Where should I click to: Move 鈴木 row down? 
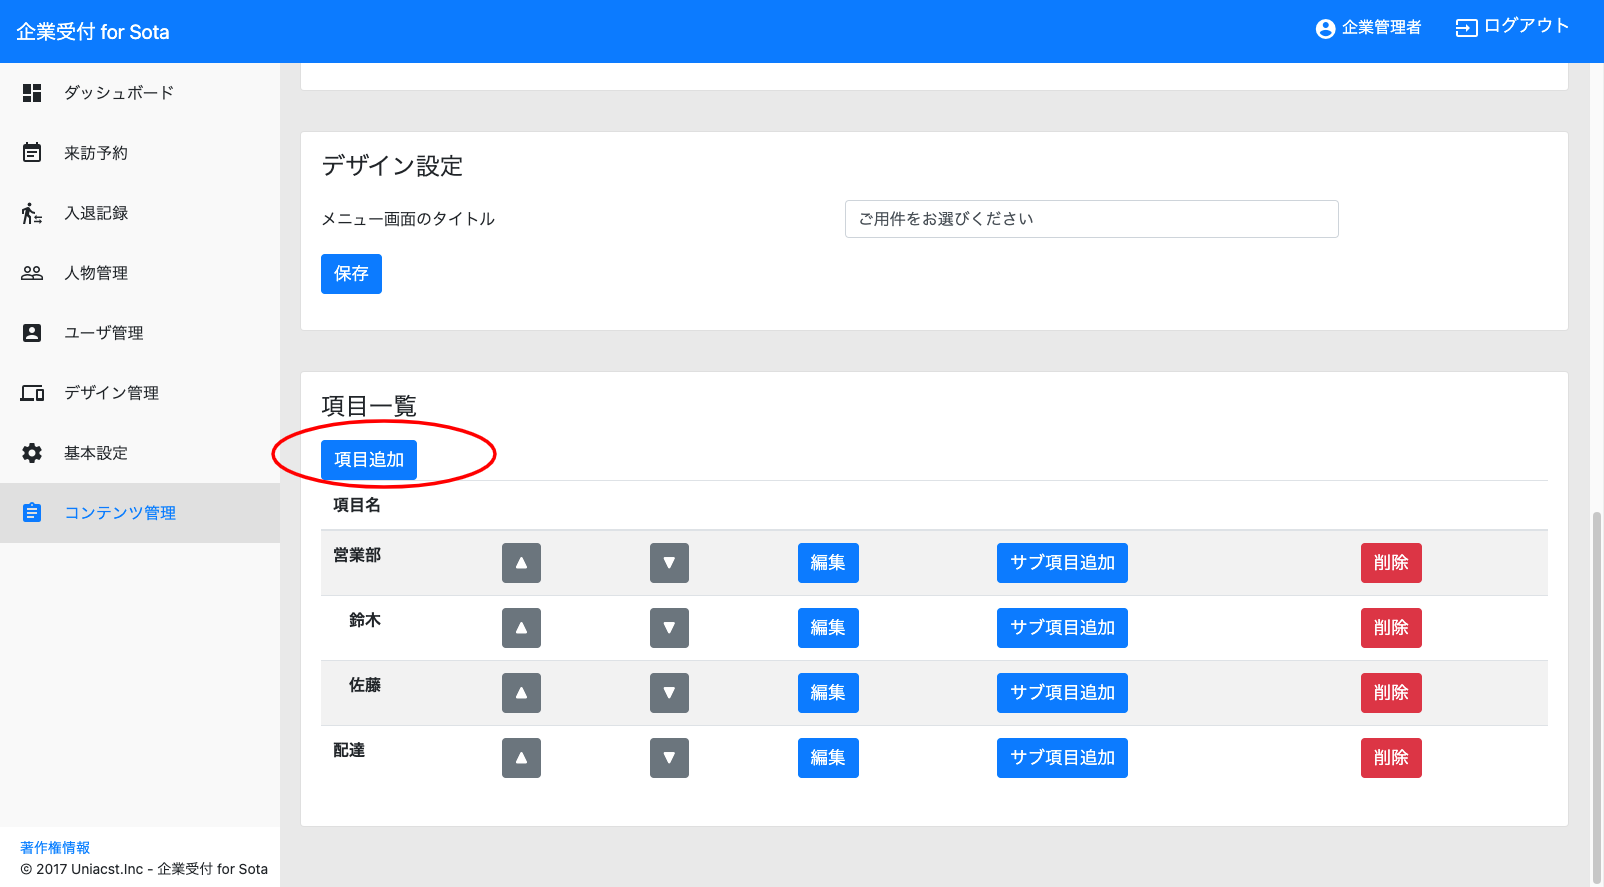[669, 628]
